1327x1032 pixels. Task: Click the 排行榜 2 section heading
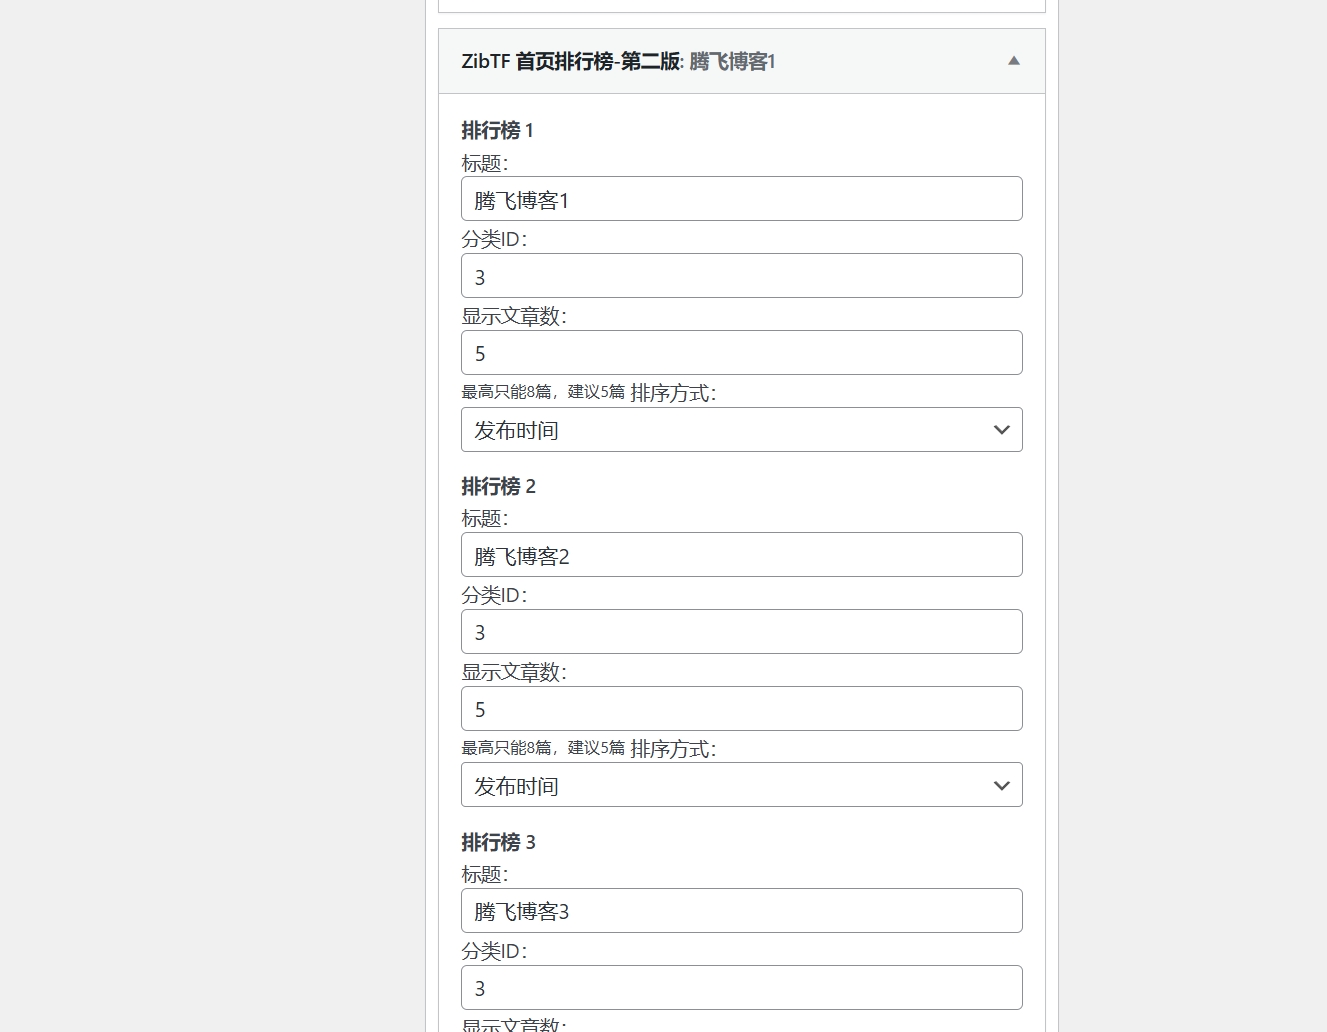(x=498, y=487)
